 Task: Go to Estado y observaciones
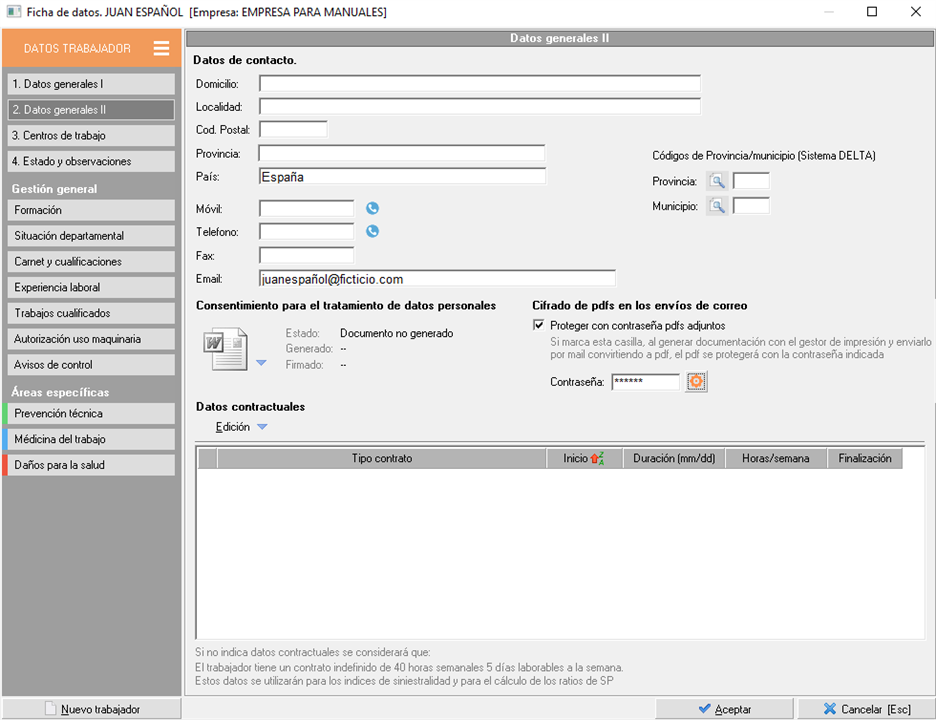tap(89, 161)
